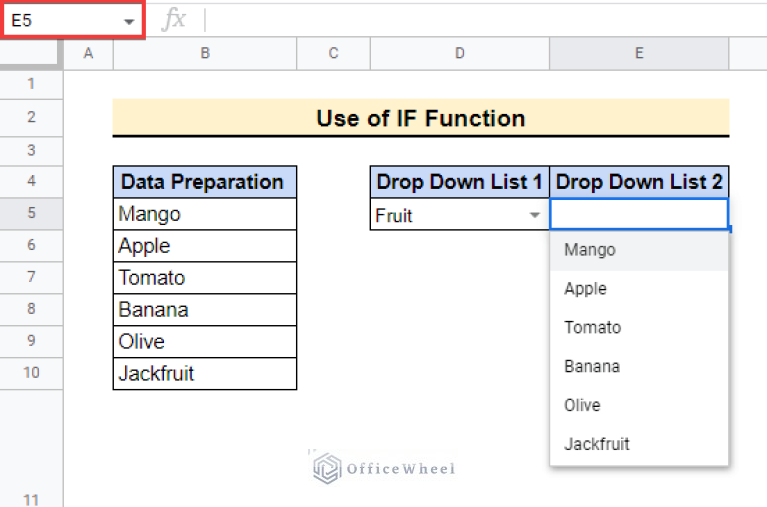The width and height of the screenshot is (767, 507).
Task: Choose Apple from the dropdown list
Action: pos(586,289)
